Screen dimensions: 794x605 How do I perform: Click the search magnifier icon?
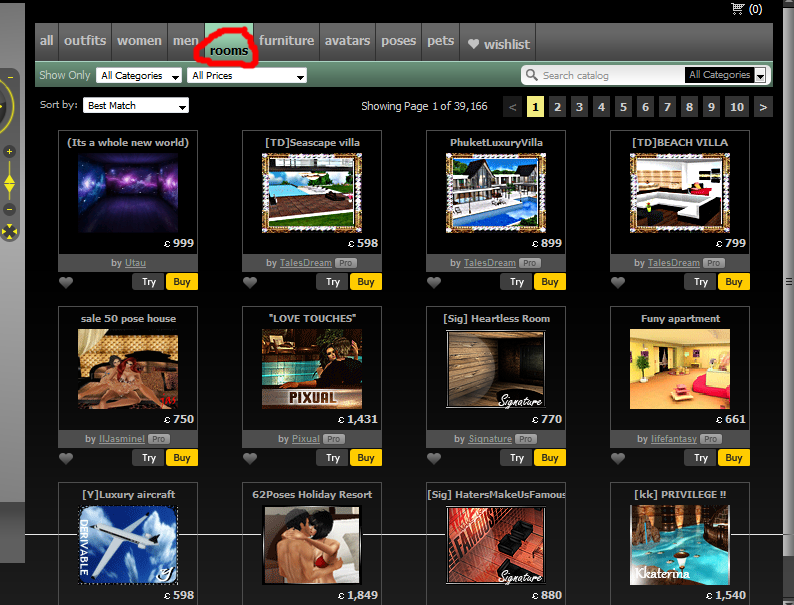click(x=532, y=75)
